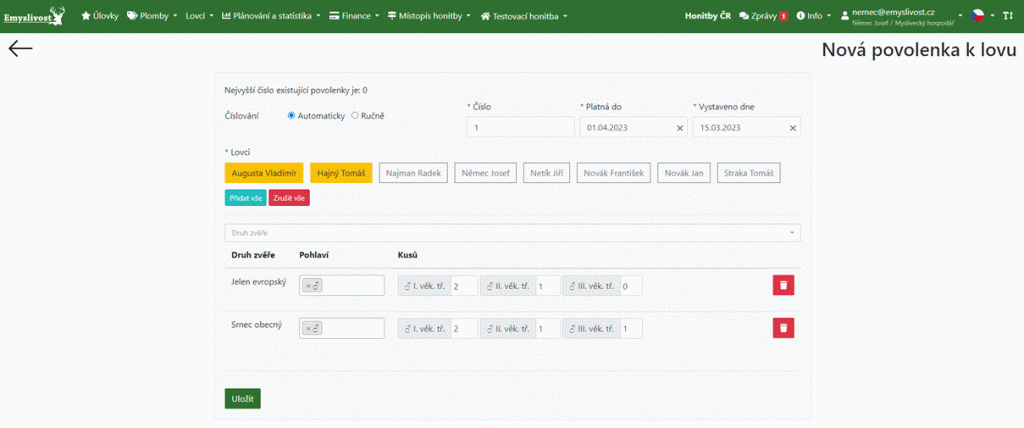Click the Nová povolenka k lovu heading
Screen dimensions: 1024x428
pyautogui.click(x=919, y=50)
